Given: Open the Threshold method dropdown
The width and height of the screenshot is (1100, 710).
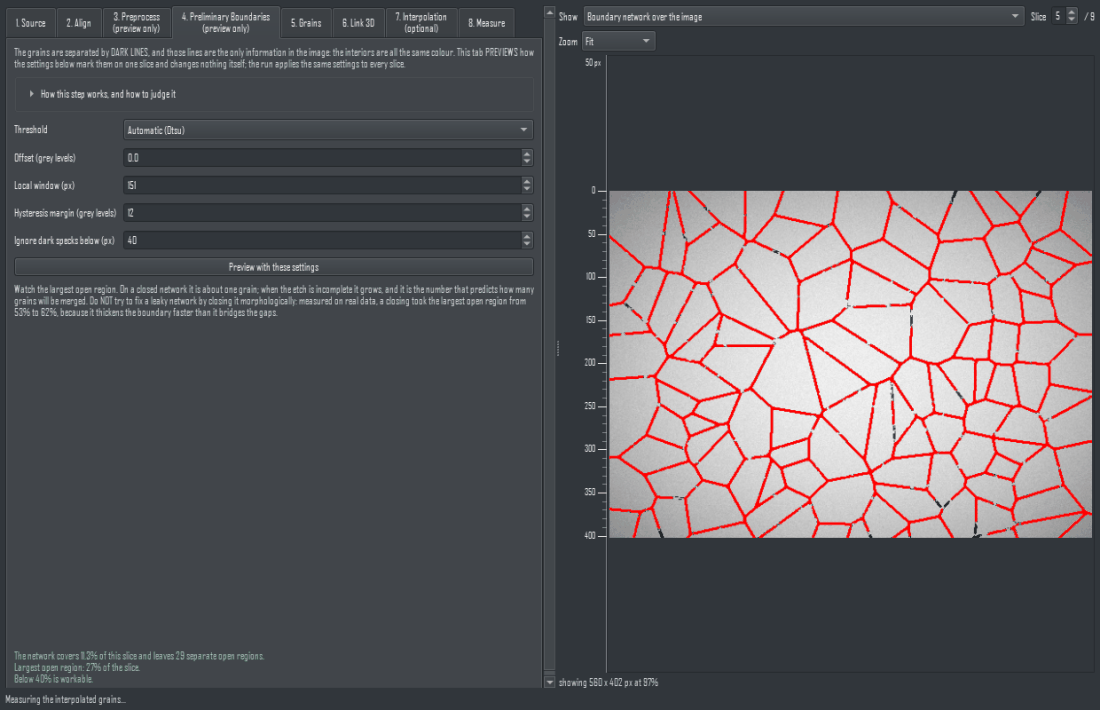Looking at the screenshot, I should tap(328, 130).
